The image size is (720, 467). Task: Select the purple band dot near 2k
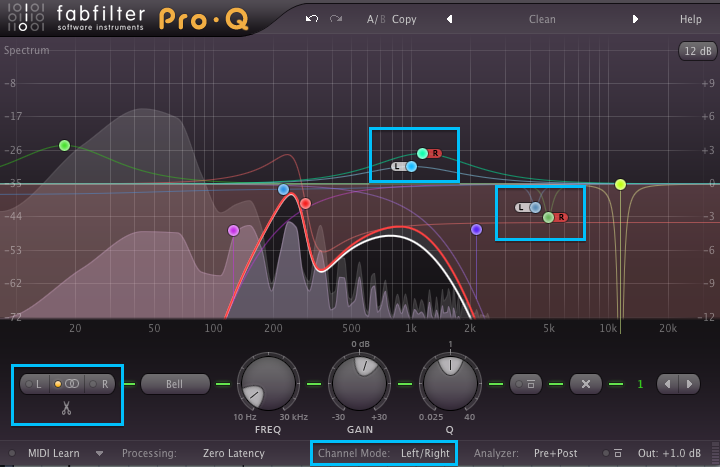(476, 229)
